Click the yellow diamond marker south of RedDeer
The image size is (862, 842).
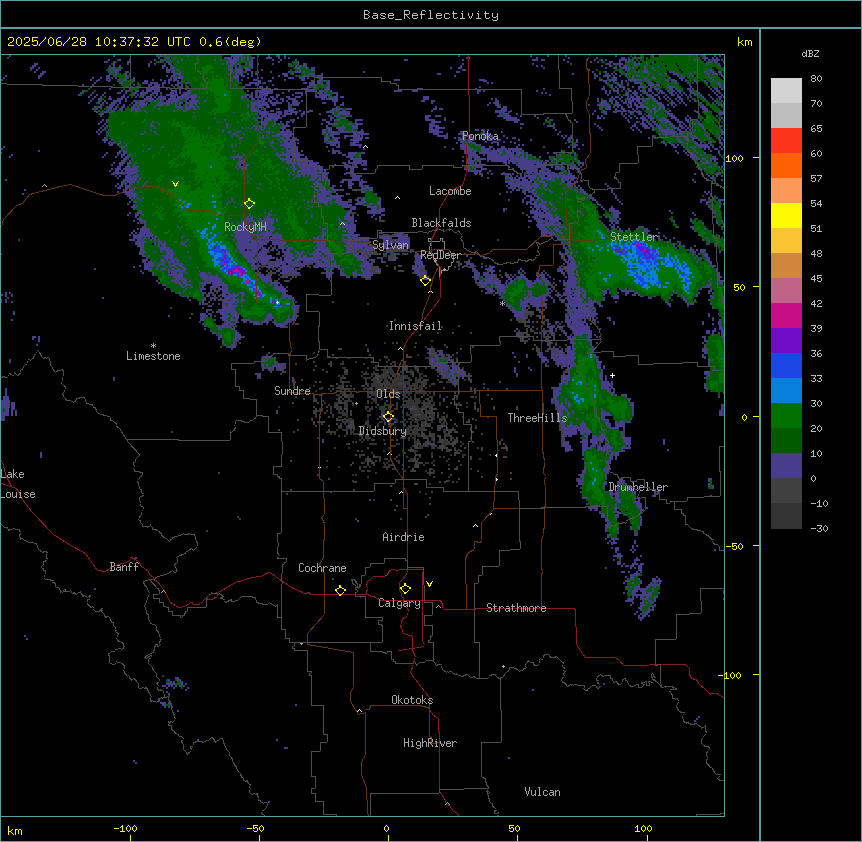(x=425, y=281)
